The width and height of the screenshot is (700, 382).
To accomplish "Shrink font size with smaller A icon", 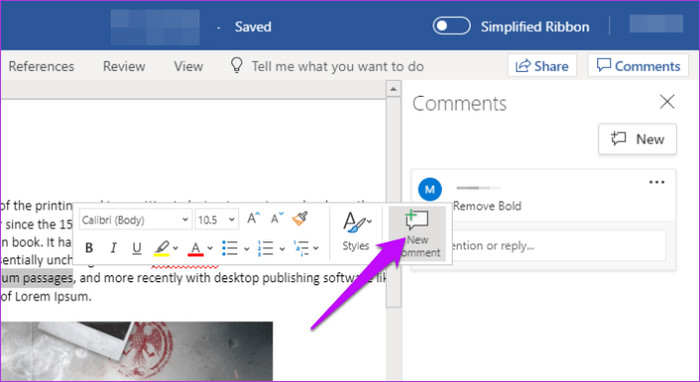I will (x=277, y=219).
